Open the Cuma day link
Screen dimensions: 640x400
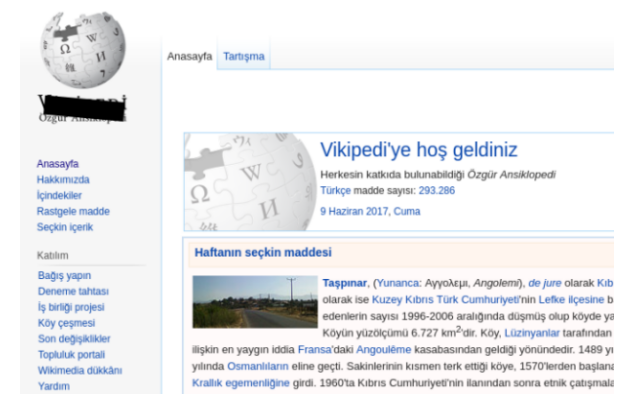pyautogui.click(x=407, y=211)
